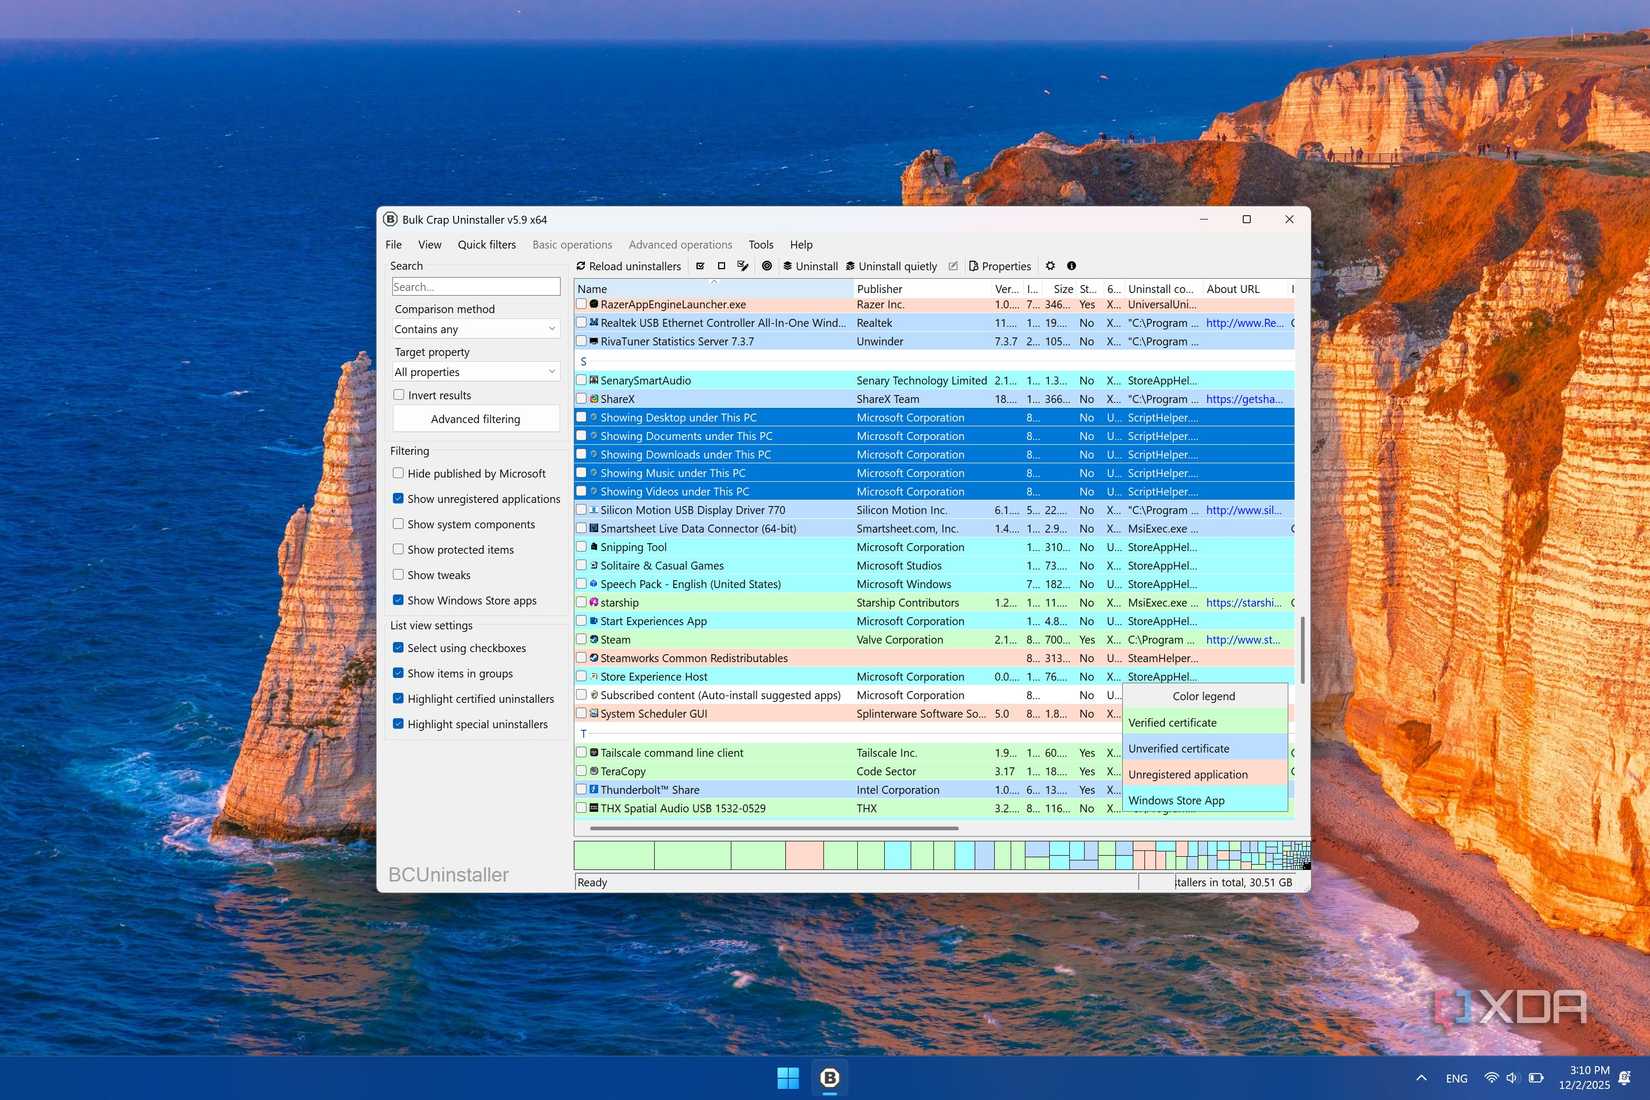1650x1100 pixels.
Task: Click the Advanced filtering button
Action: (x=476, y=419)
